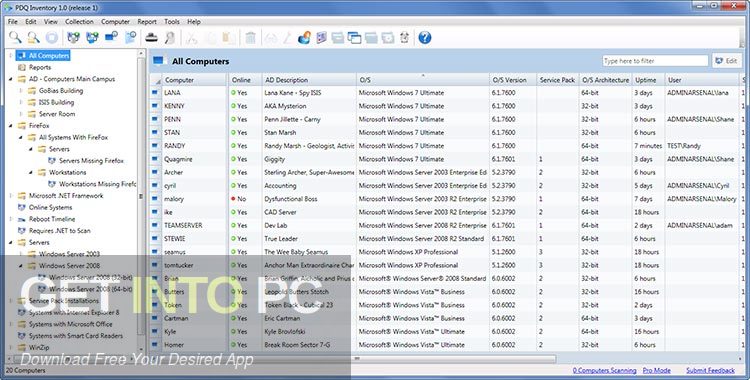Viewport: 750px width, 380px height.
Task: Open the File menu
Action: pyautogui.click(x=13, y=22)
